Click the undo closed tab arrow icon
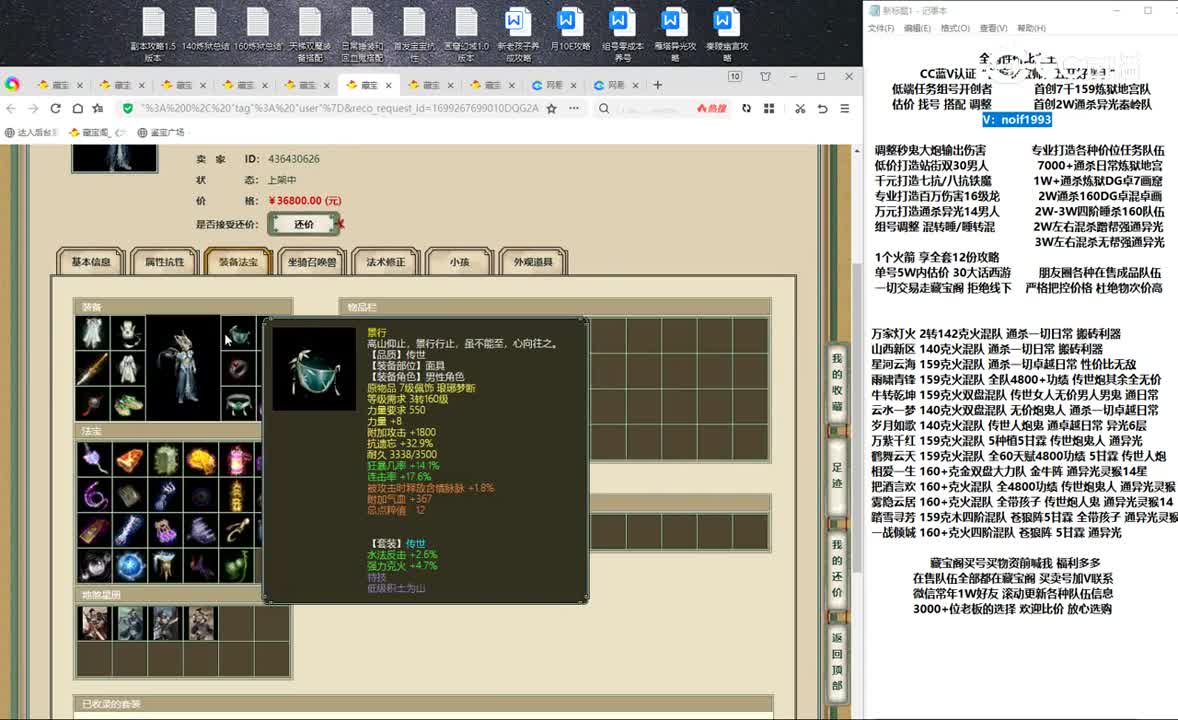This screenshot has height=720, width=1178. coord(823,108)
